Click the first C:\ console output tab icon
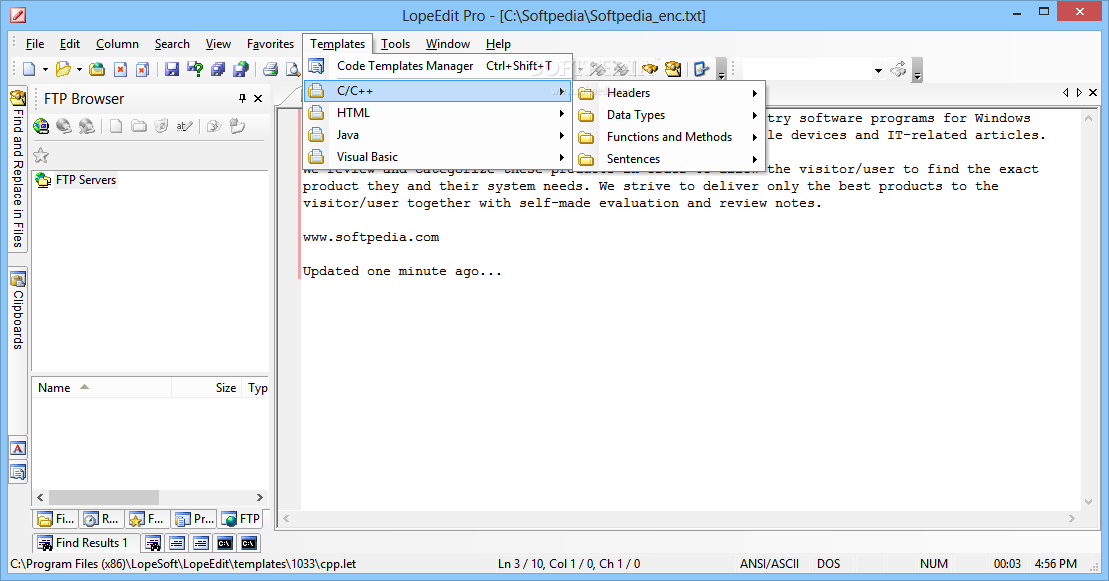This screenshot has height=581, width=1109. tap(225, 543)
